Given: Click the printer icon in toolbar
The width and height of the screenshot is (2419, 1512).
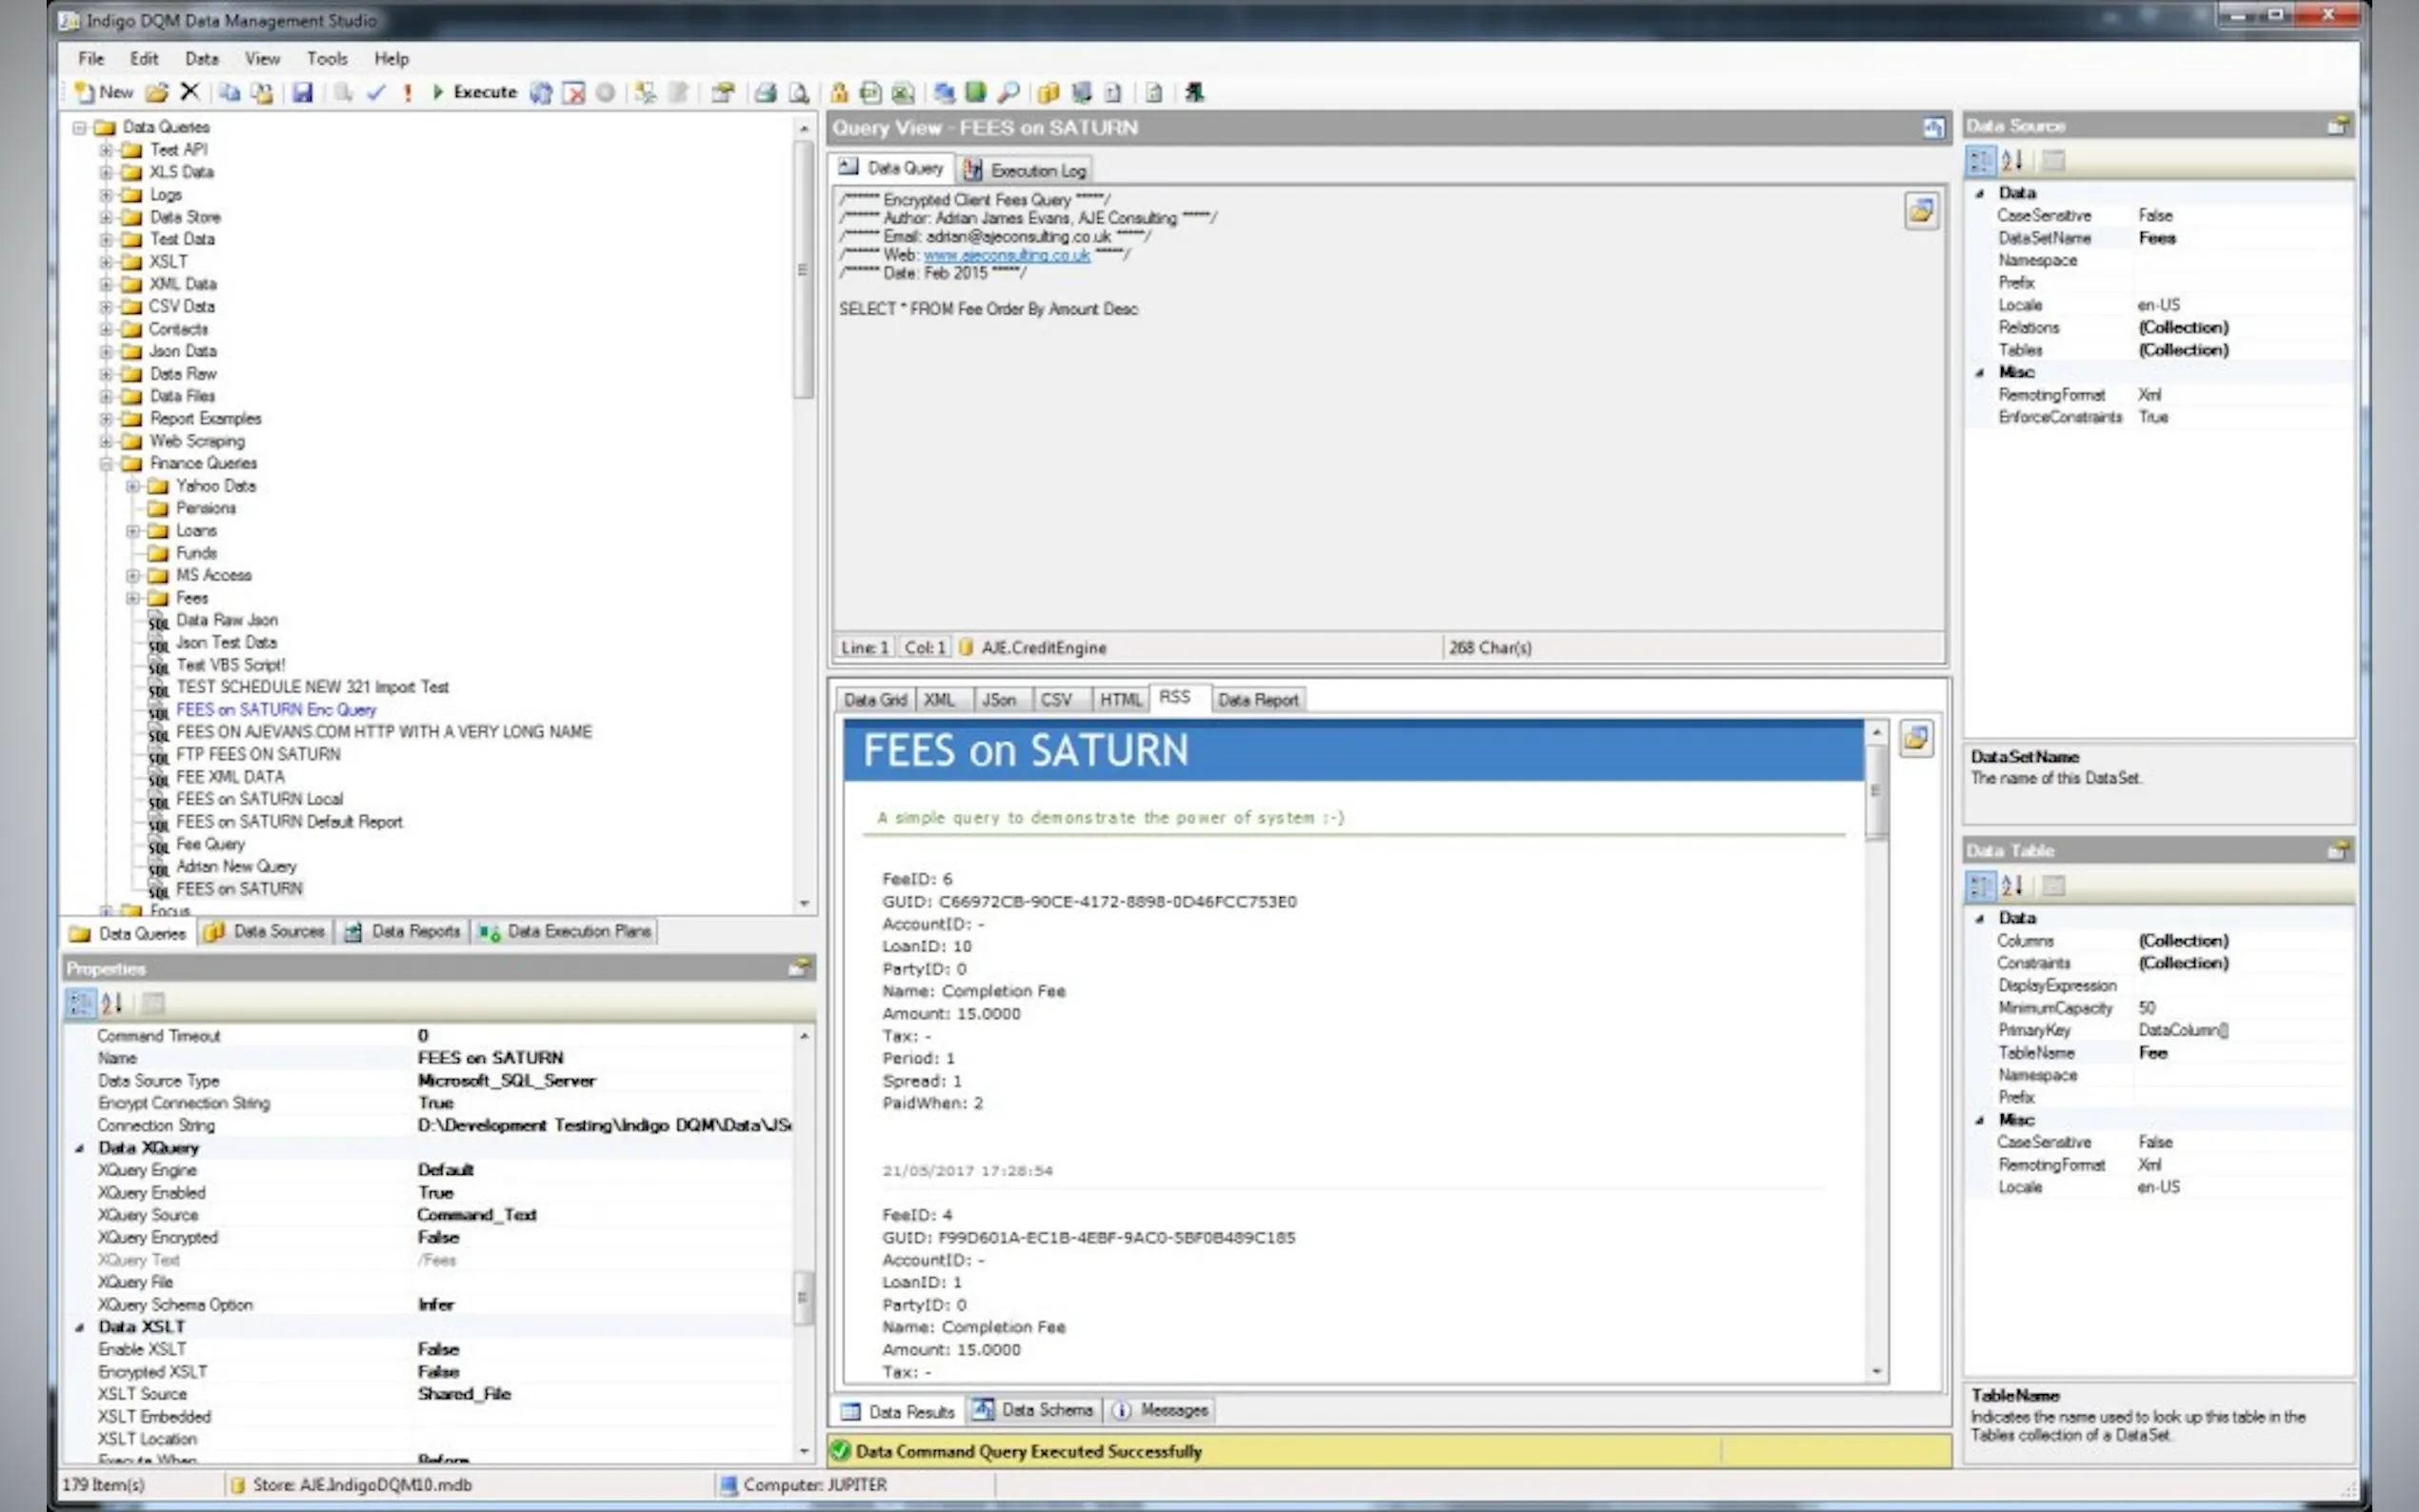Looking at the screenshot, I should tap(765, 93).
